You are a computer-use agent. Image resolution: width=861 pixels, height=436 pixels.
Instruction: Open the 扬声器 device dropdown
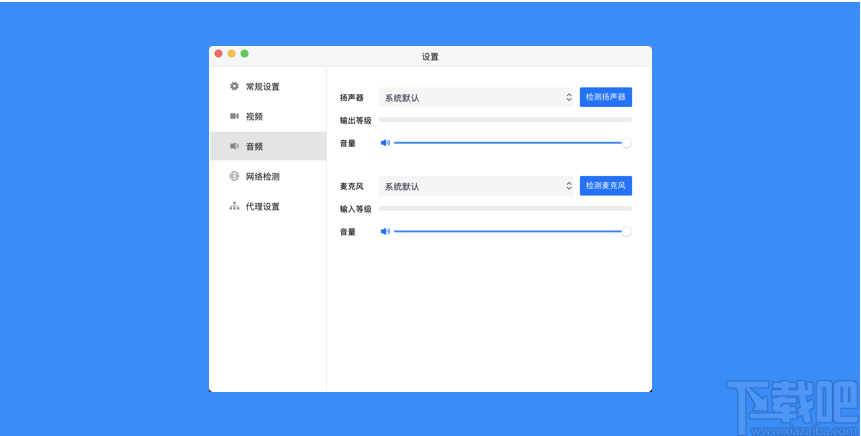click(476, 97)
